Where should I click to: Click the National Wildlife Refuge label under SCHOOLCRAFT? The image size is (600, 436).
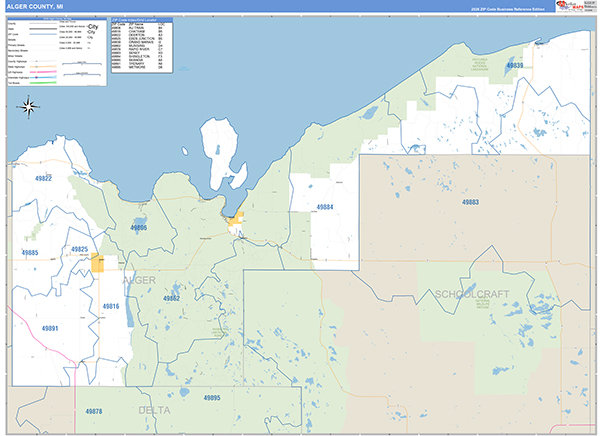click(483, 304)
